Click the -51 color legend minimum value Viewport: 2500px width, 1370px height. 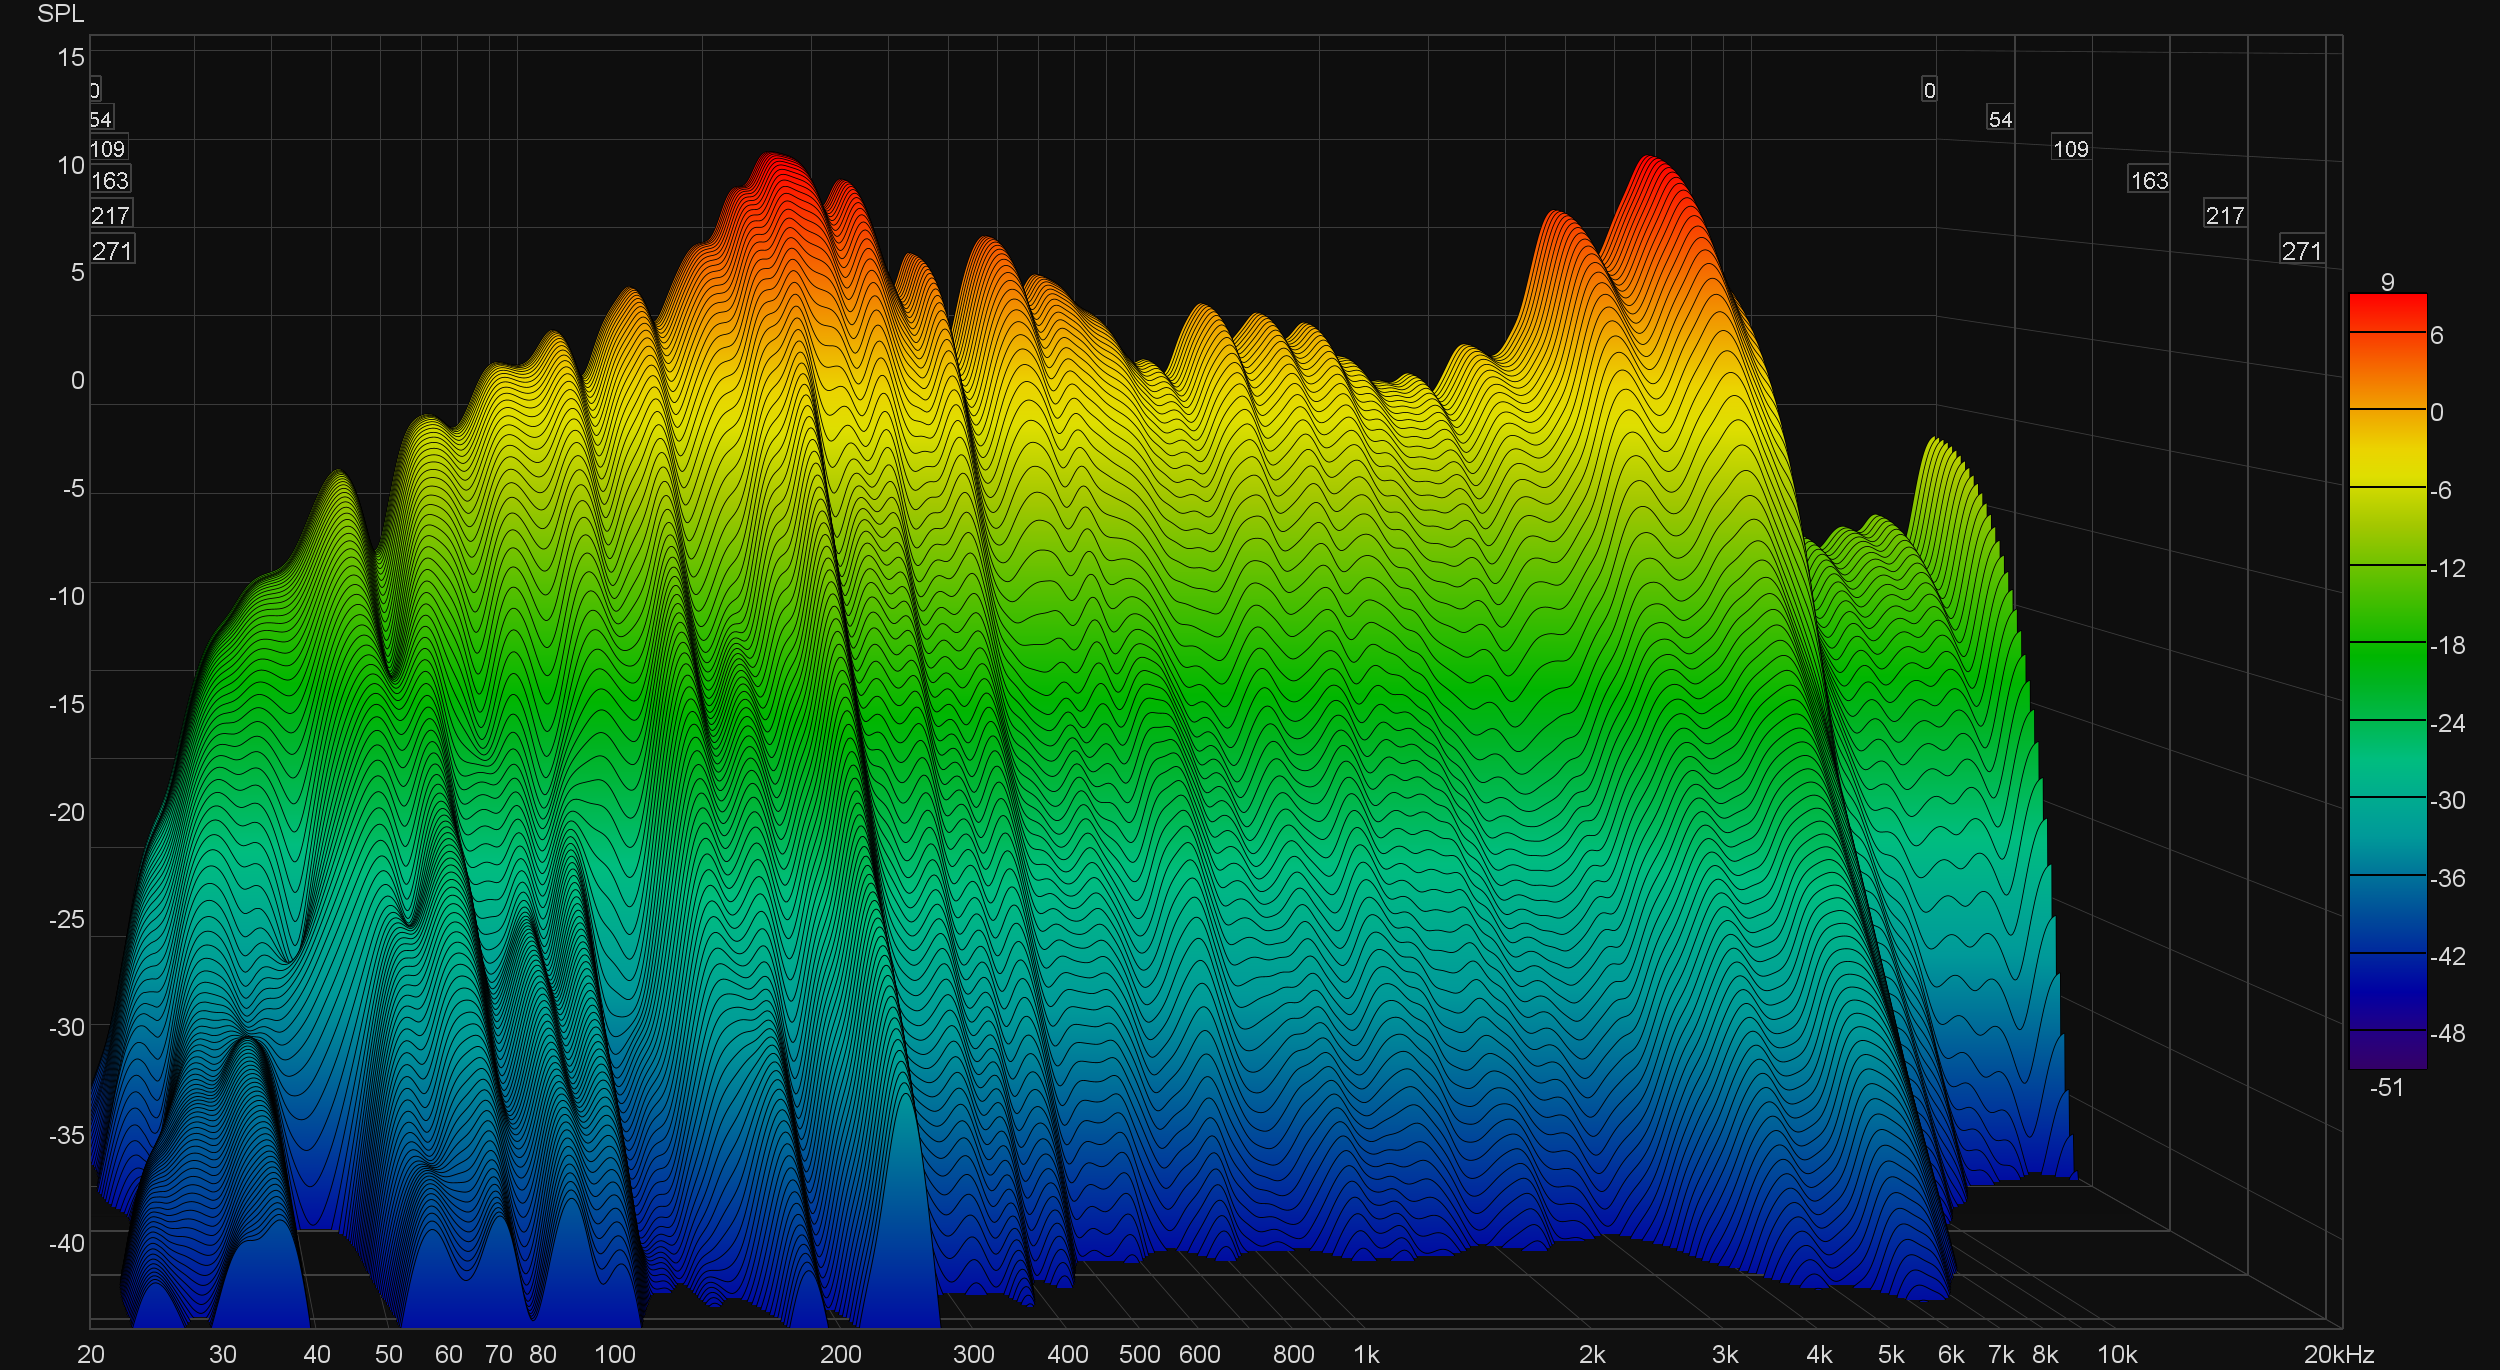tap(2386, 1087)
